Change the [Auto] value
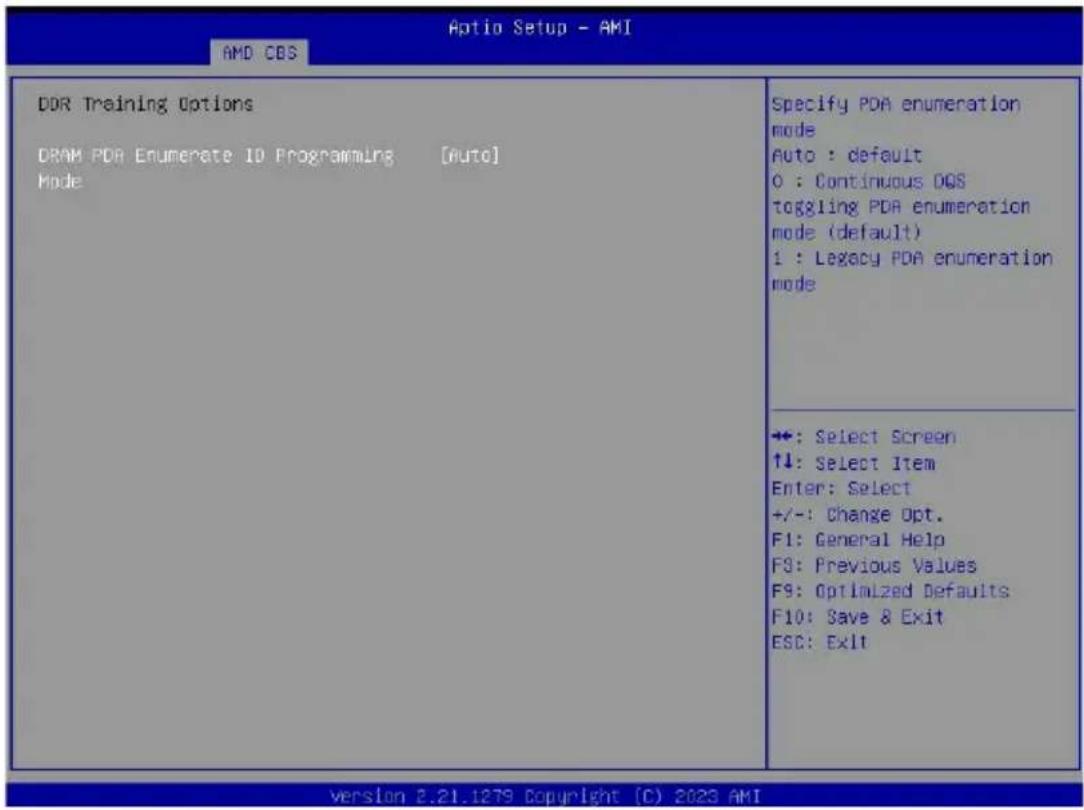1084x810 pixels. tap(469, 156)
